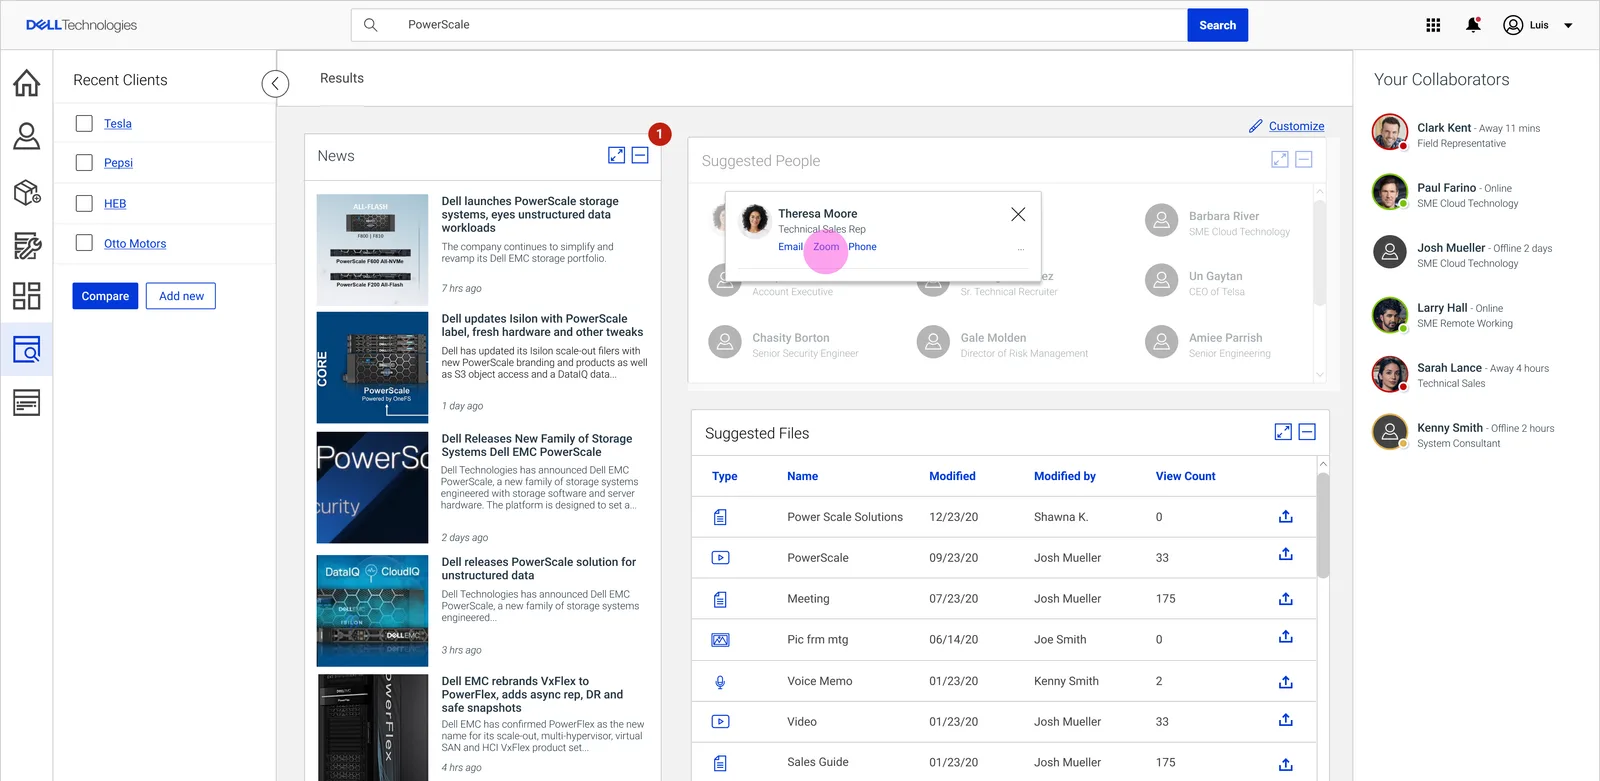The width and height of the screenshot is (1600, 781).
Task: Open the Luis account dropdown arrow
Action: (x=1568, y=26)
